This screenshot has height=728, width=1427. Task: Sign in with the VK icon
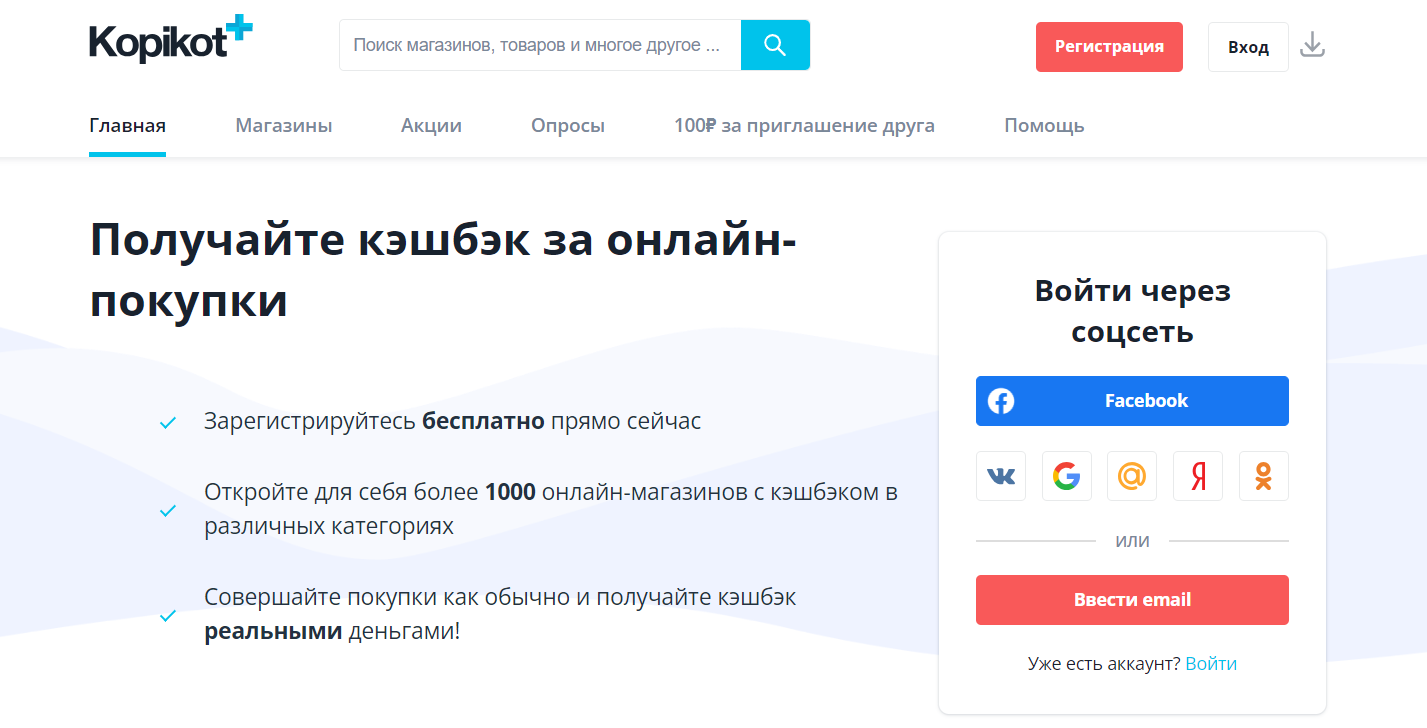tap(1001, 476)
